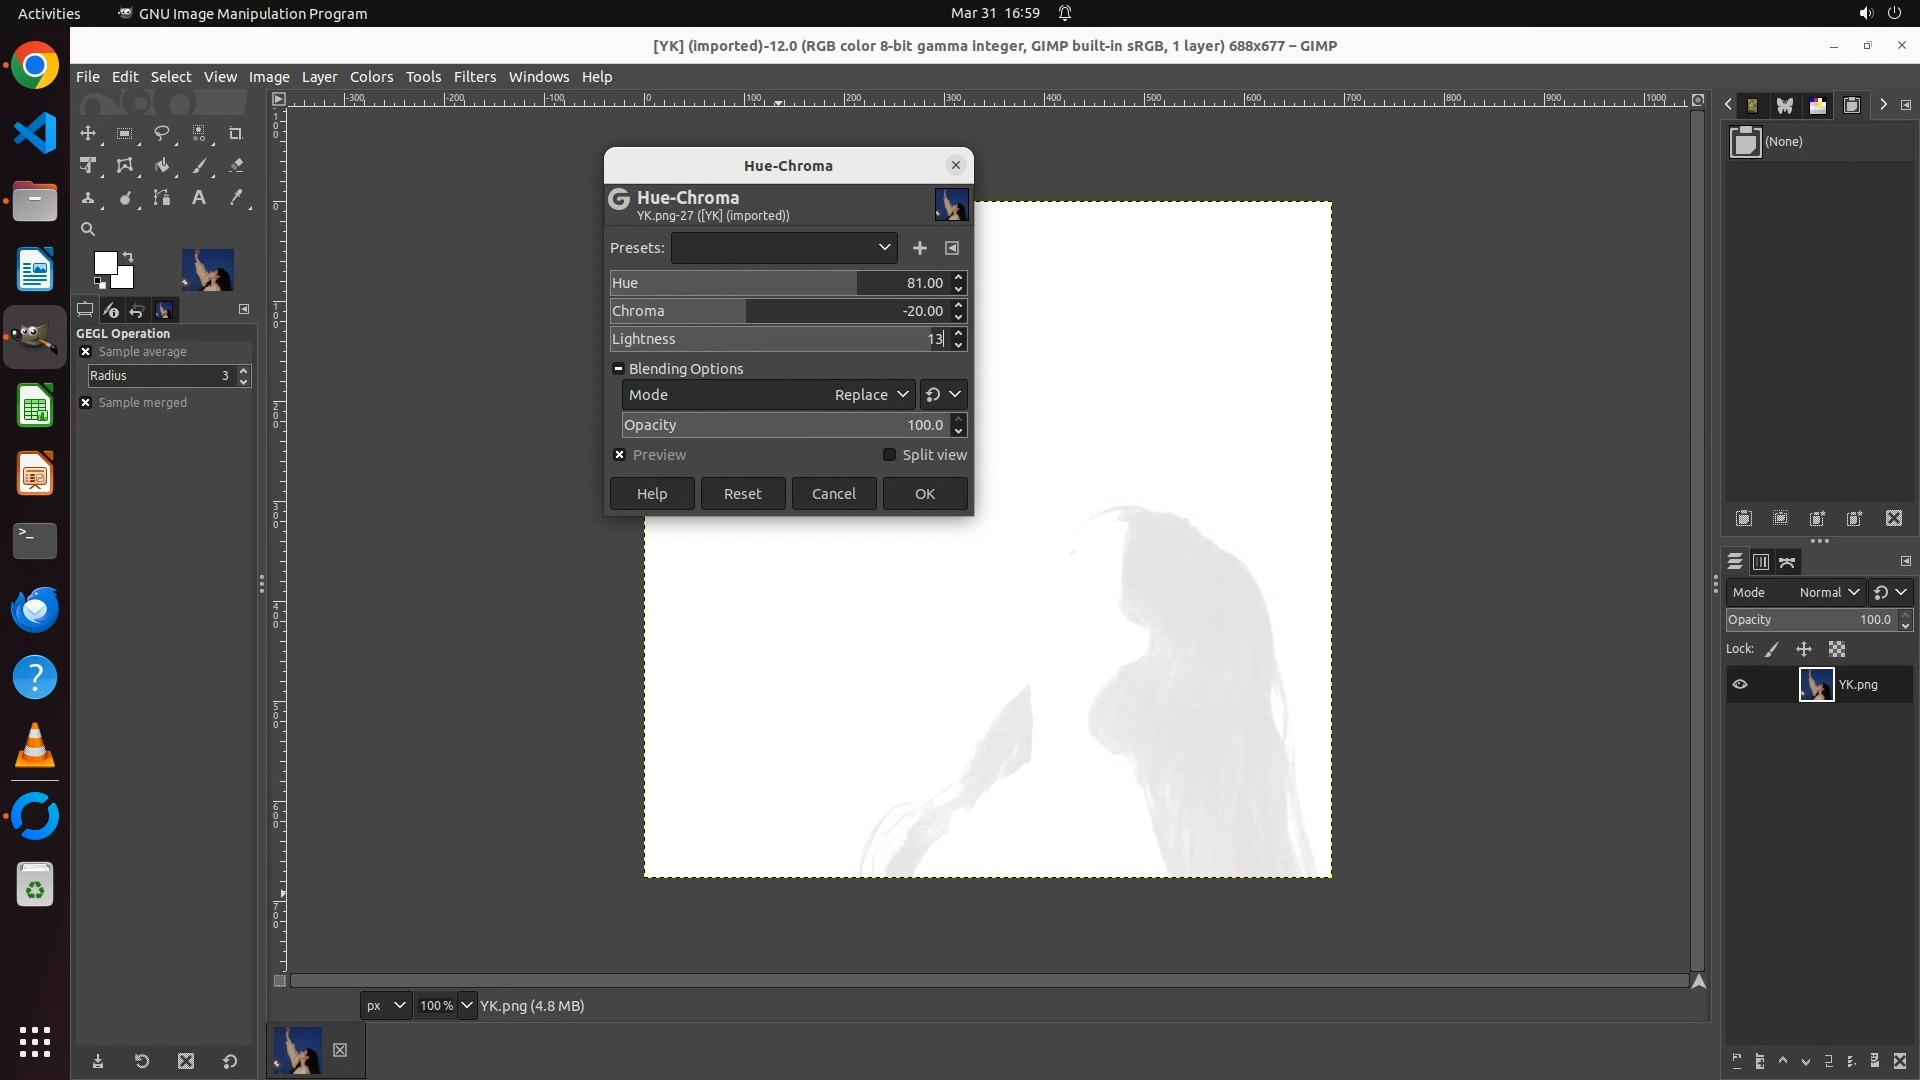Select the Eraser tool
The image size is (1920, 1080).
[x=236, y=166]
